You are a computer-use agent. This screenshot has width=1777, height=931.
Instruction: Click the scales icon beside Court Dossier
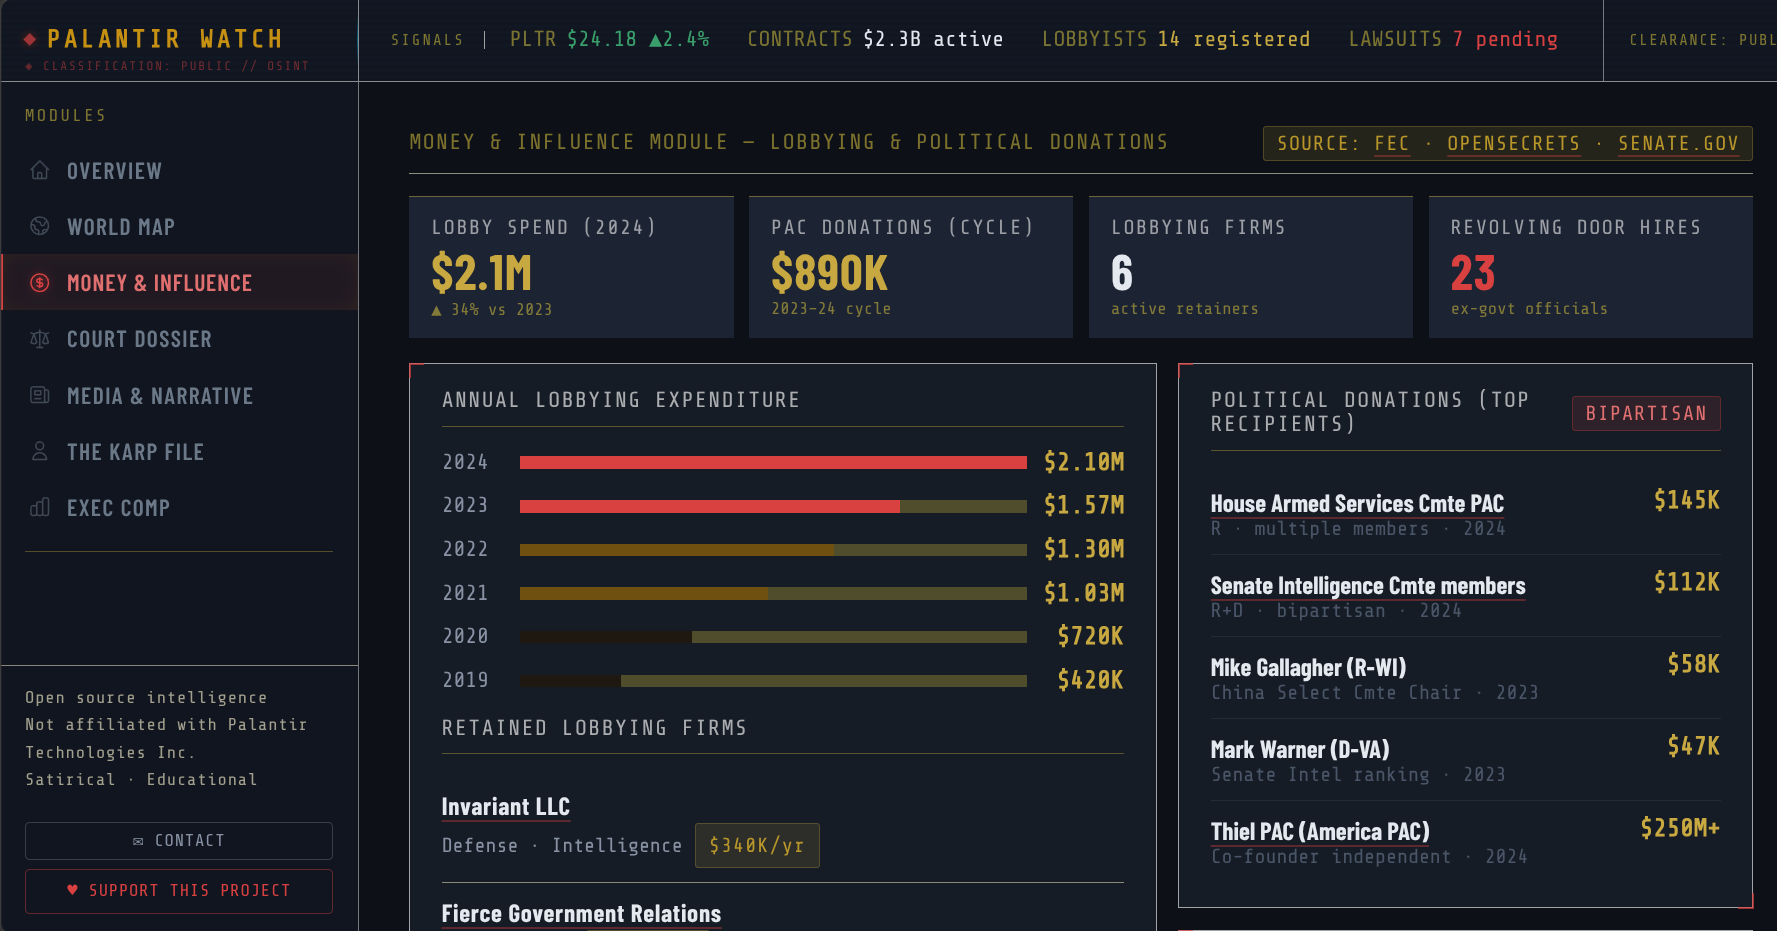click(40, 340)
